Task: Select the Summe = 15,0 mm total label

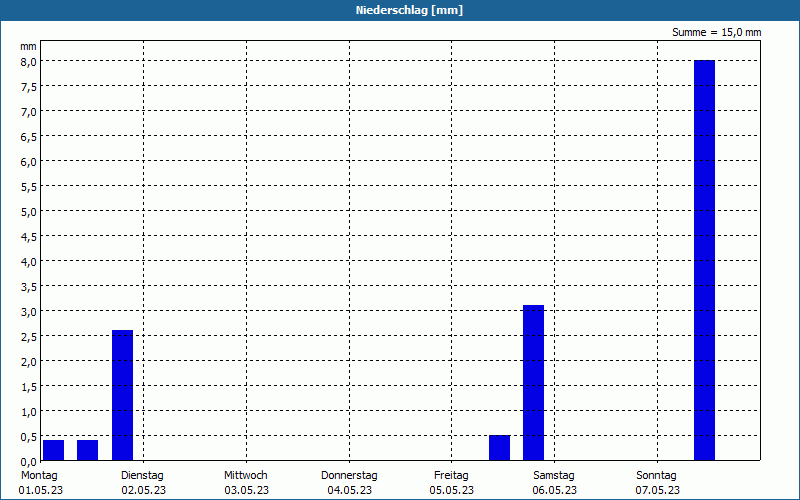Action: coord(716,32)
